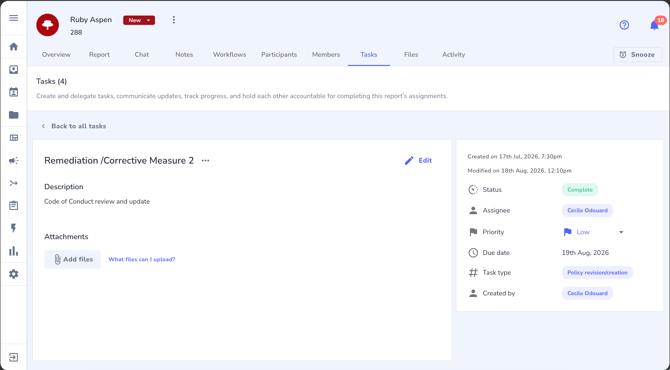Open notifications bell with 18 badge
Image resolution: width=670 pixels, height=370 pixels.
point(655,25)
